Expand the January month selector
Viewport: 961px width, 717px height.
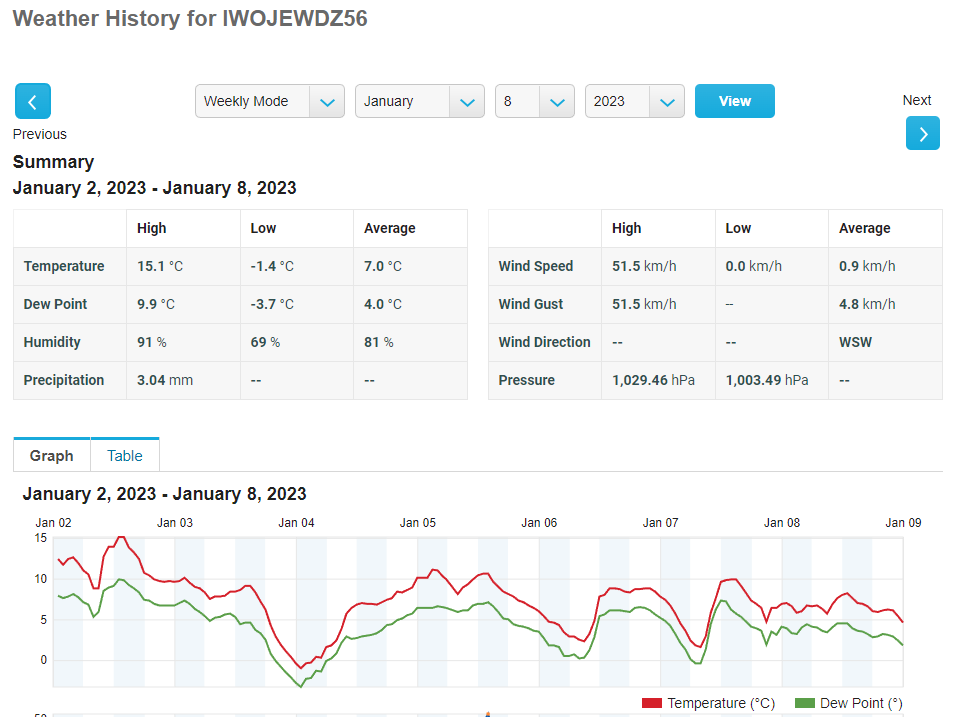(419, 101)
